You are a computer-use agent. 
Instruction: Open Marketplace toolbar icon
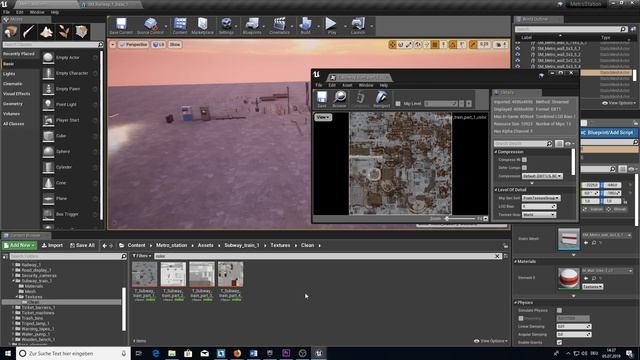(x=202, y=26)
